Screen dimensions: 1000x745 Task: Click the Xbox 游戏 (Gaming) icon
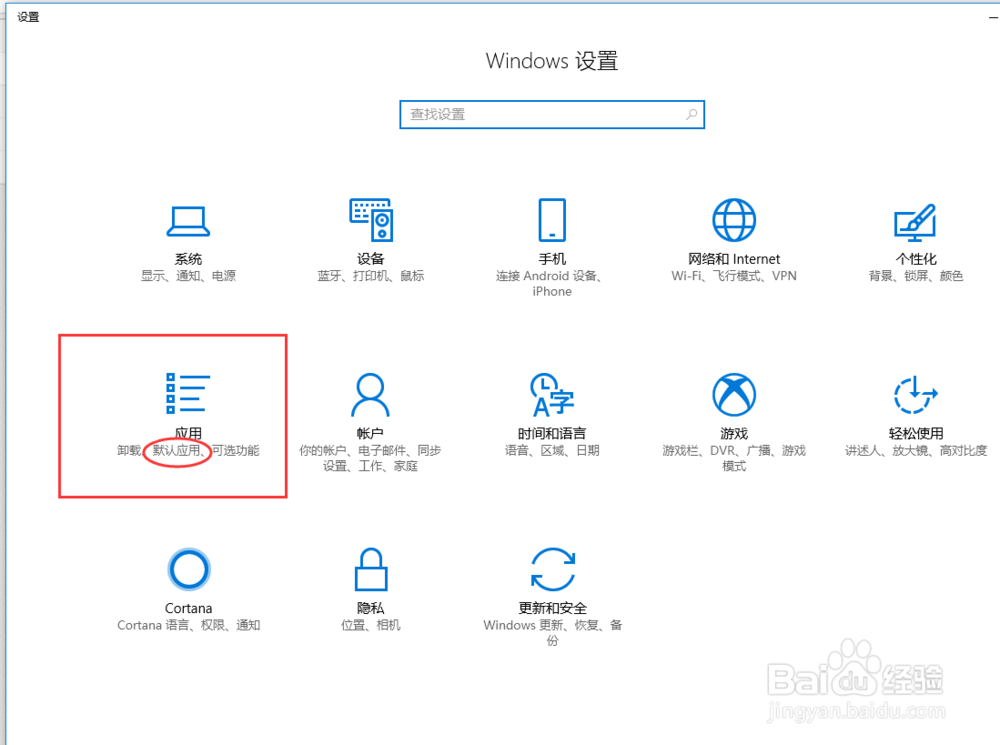click(733, 395)
